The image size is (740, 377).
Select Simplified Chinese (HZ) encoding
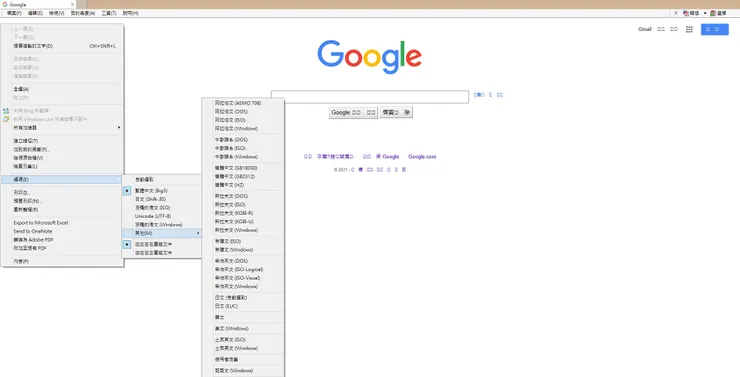tap(243, 185)
